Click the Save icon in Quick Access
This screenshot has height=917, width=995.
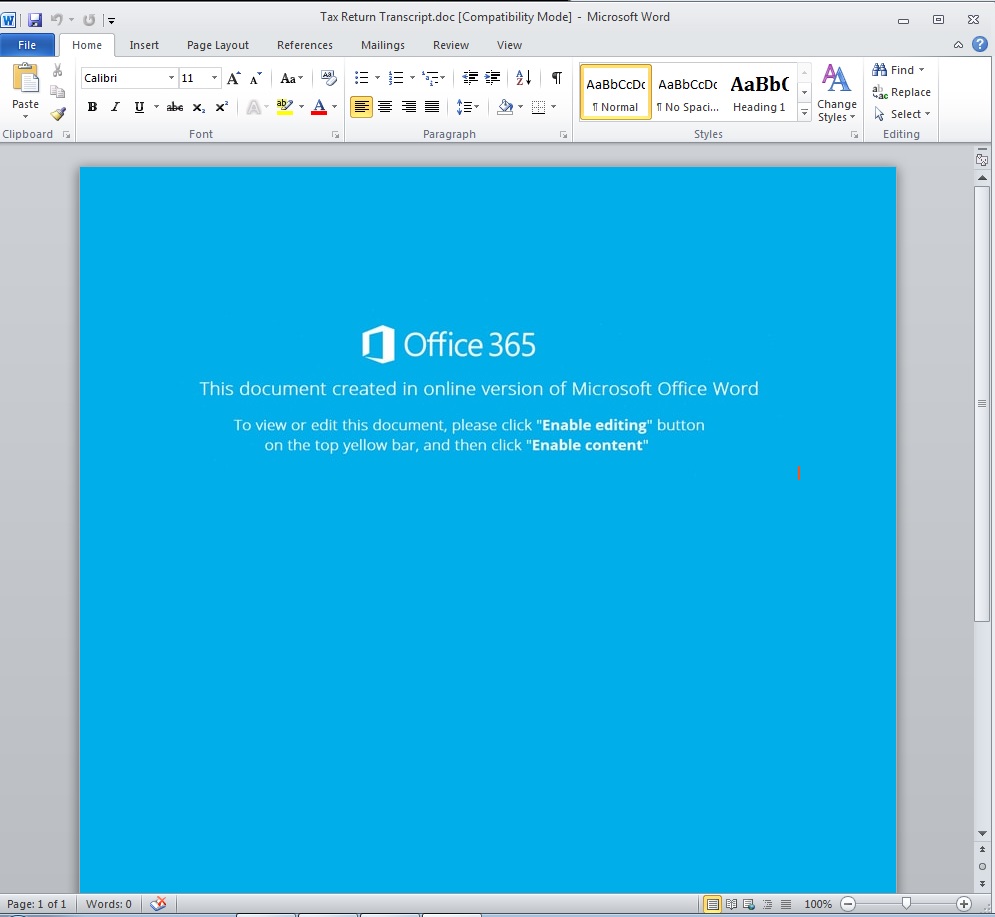click(x=35, y=20)
